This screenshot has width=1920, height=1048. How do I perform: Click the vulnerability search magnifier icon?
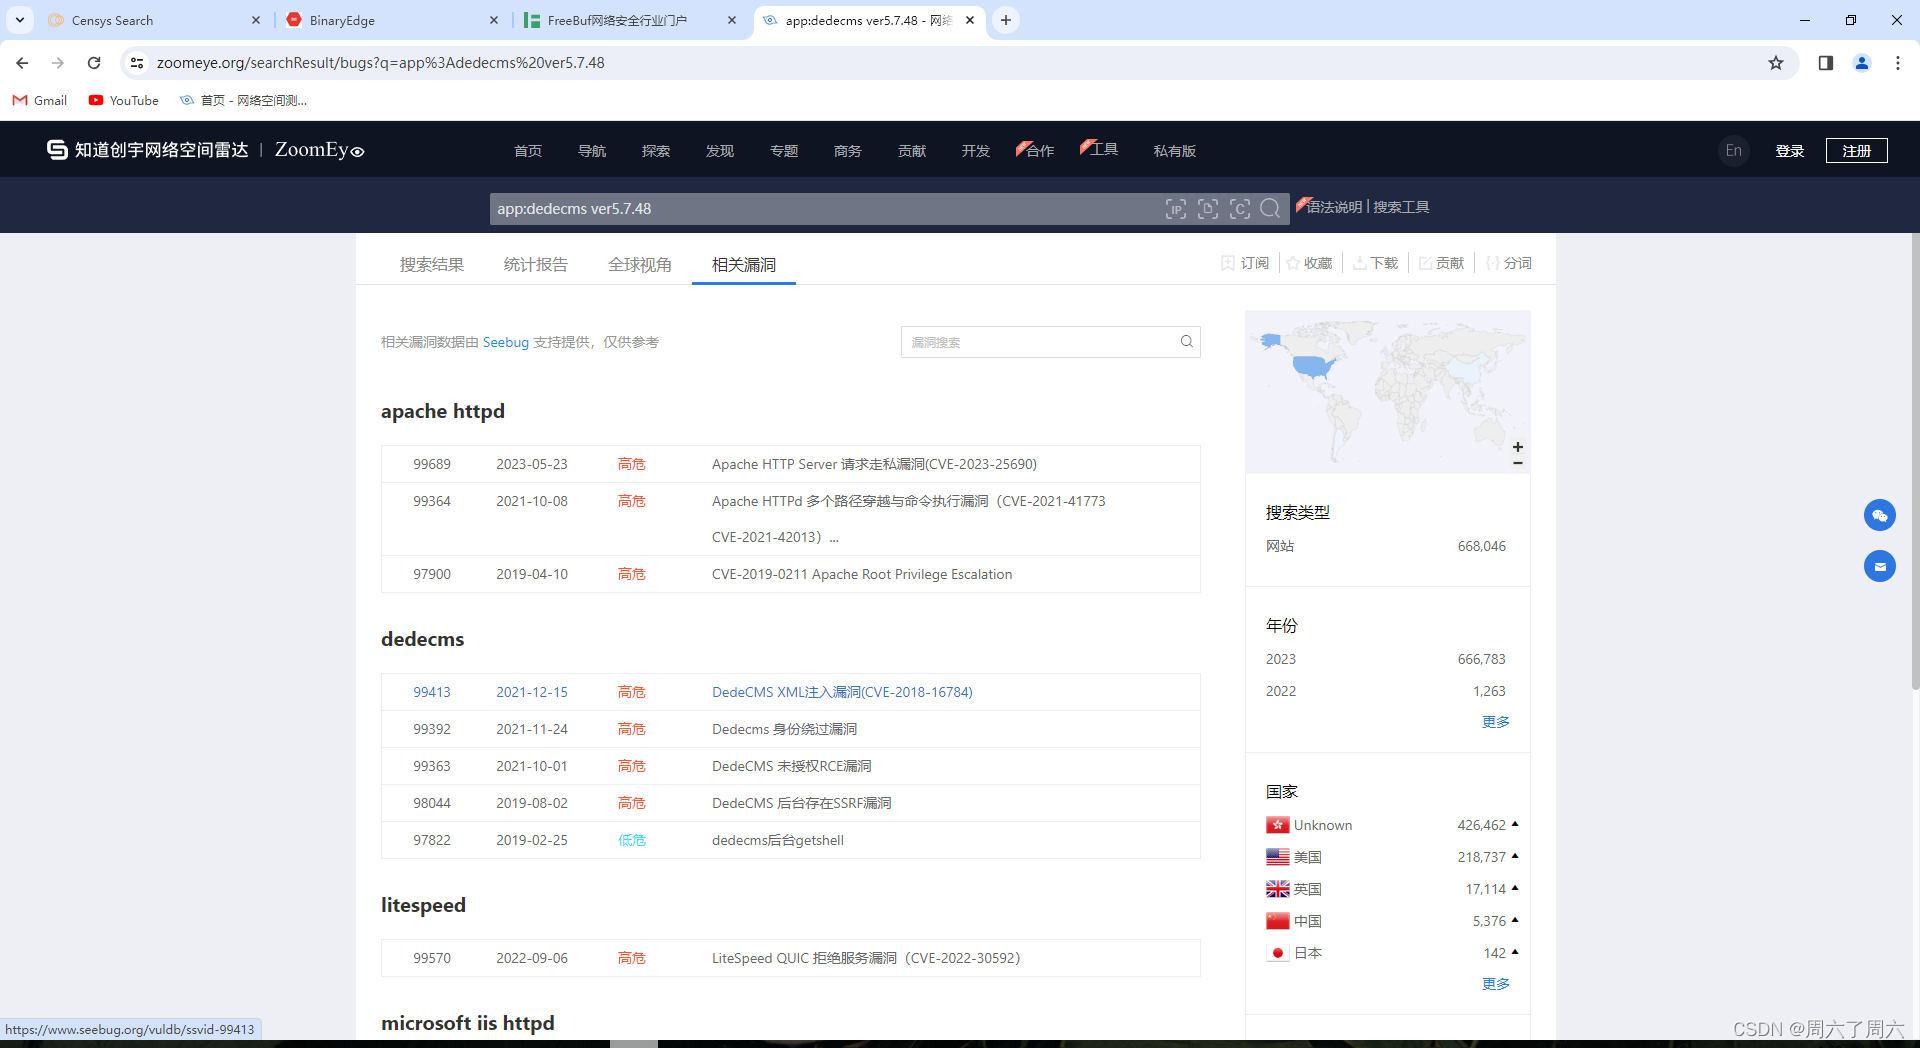click(1186, 342)
